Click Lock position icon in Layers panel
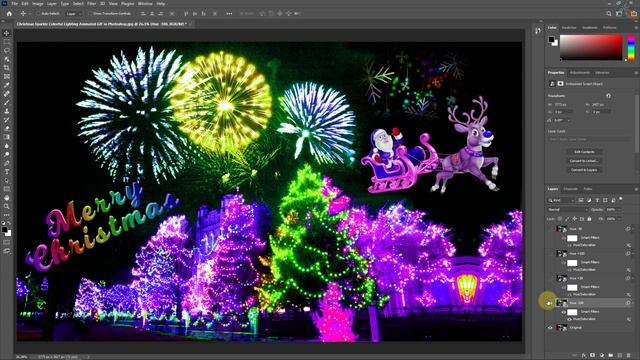This screenshot has width=640, height=360. click(x=574, y=219)
